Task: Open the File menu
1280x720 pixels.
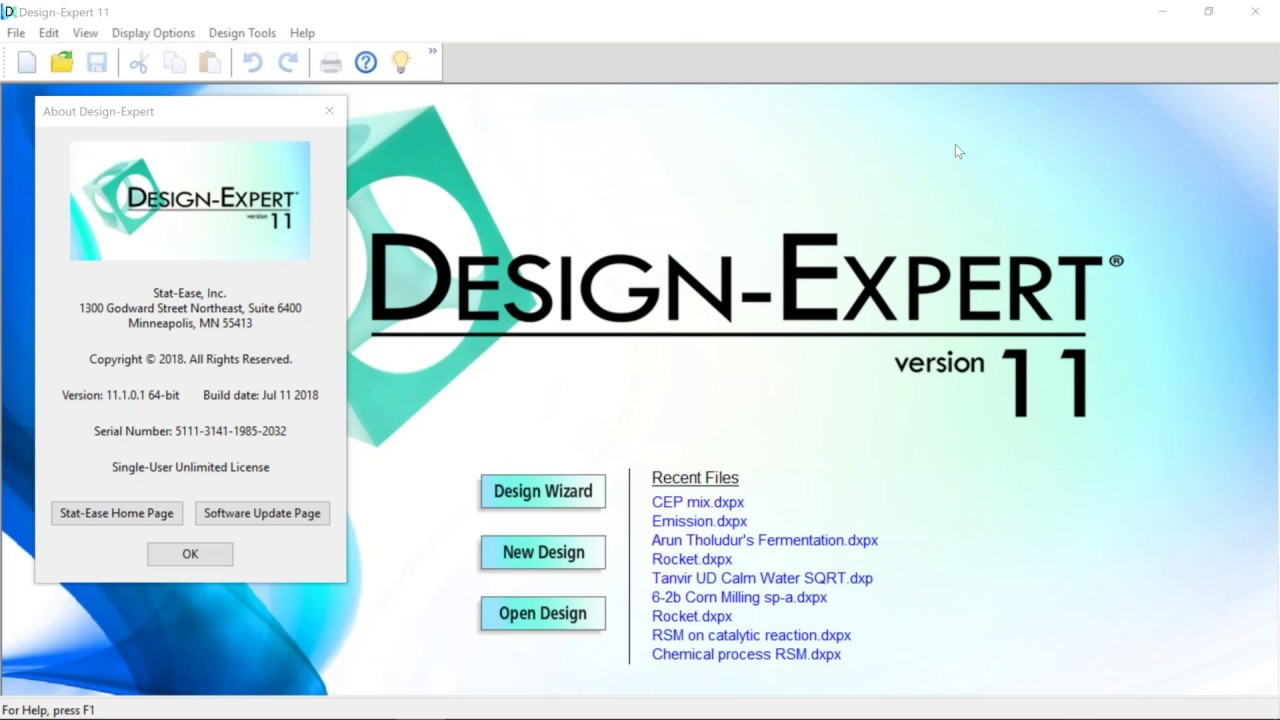Action: point(16,33)
